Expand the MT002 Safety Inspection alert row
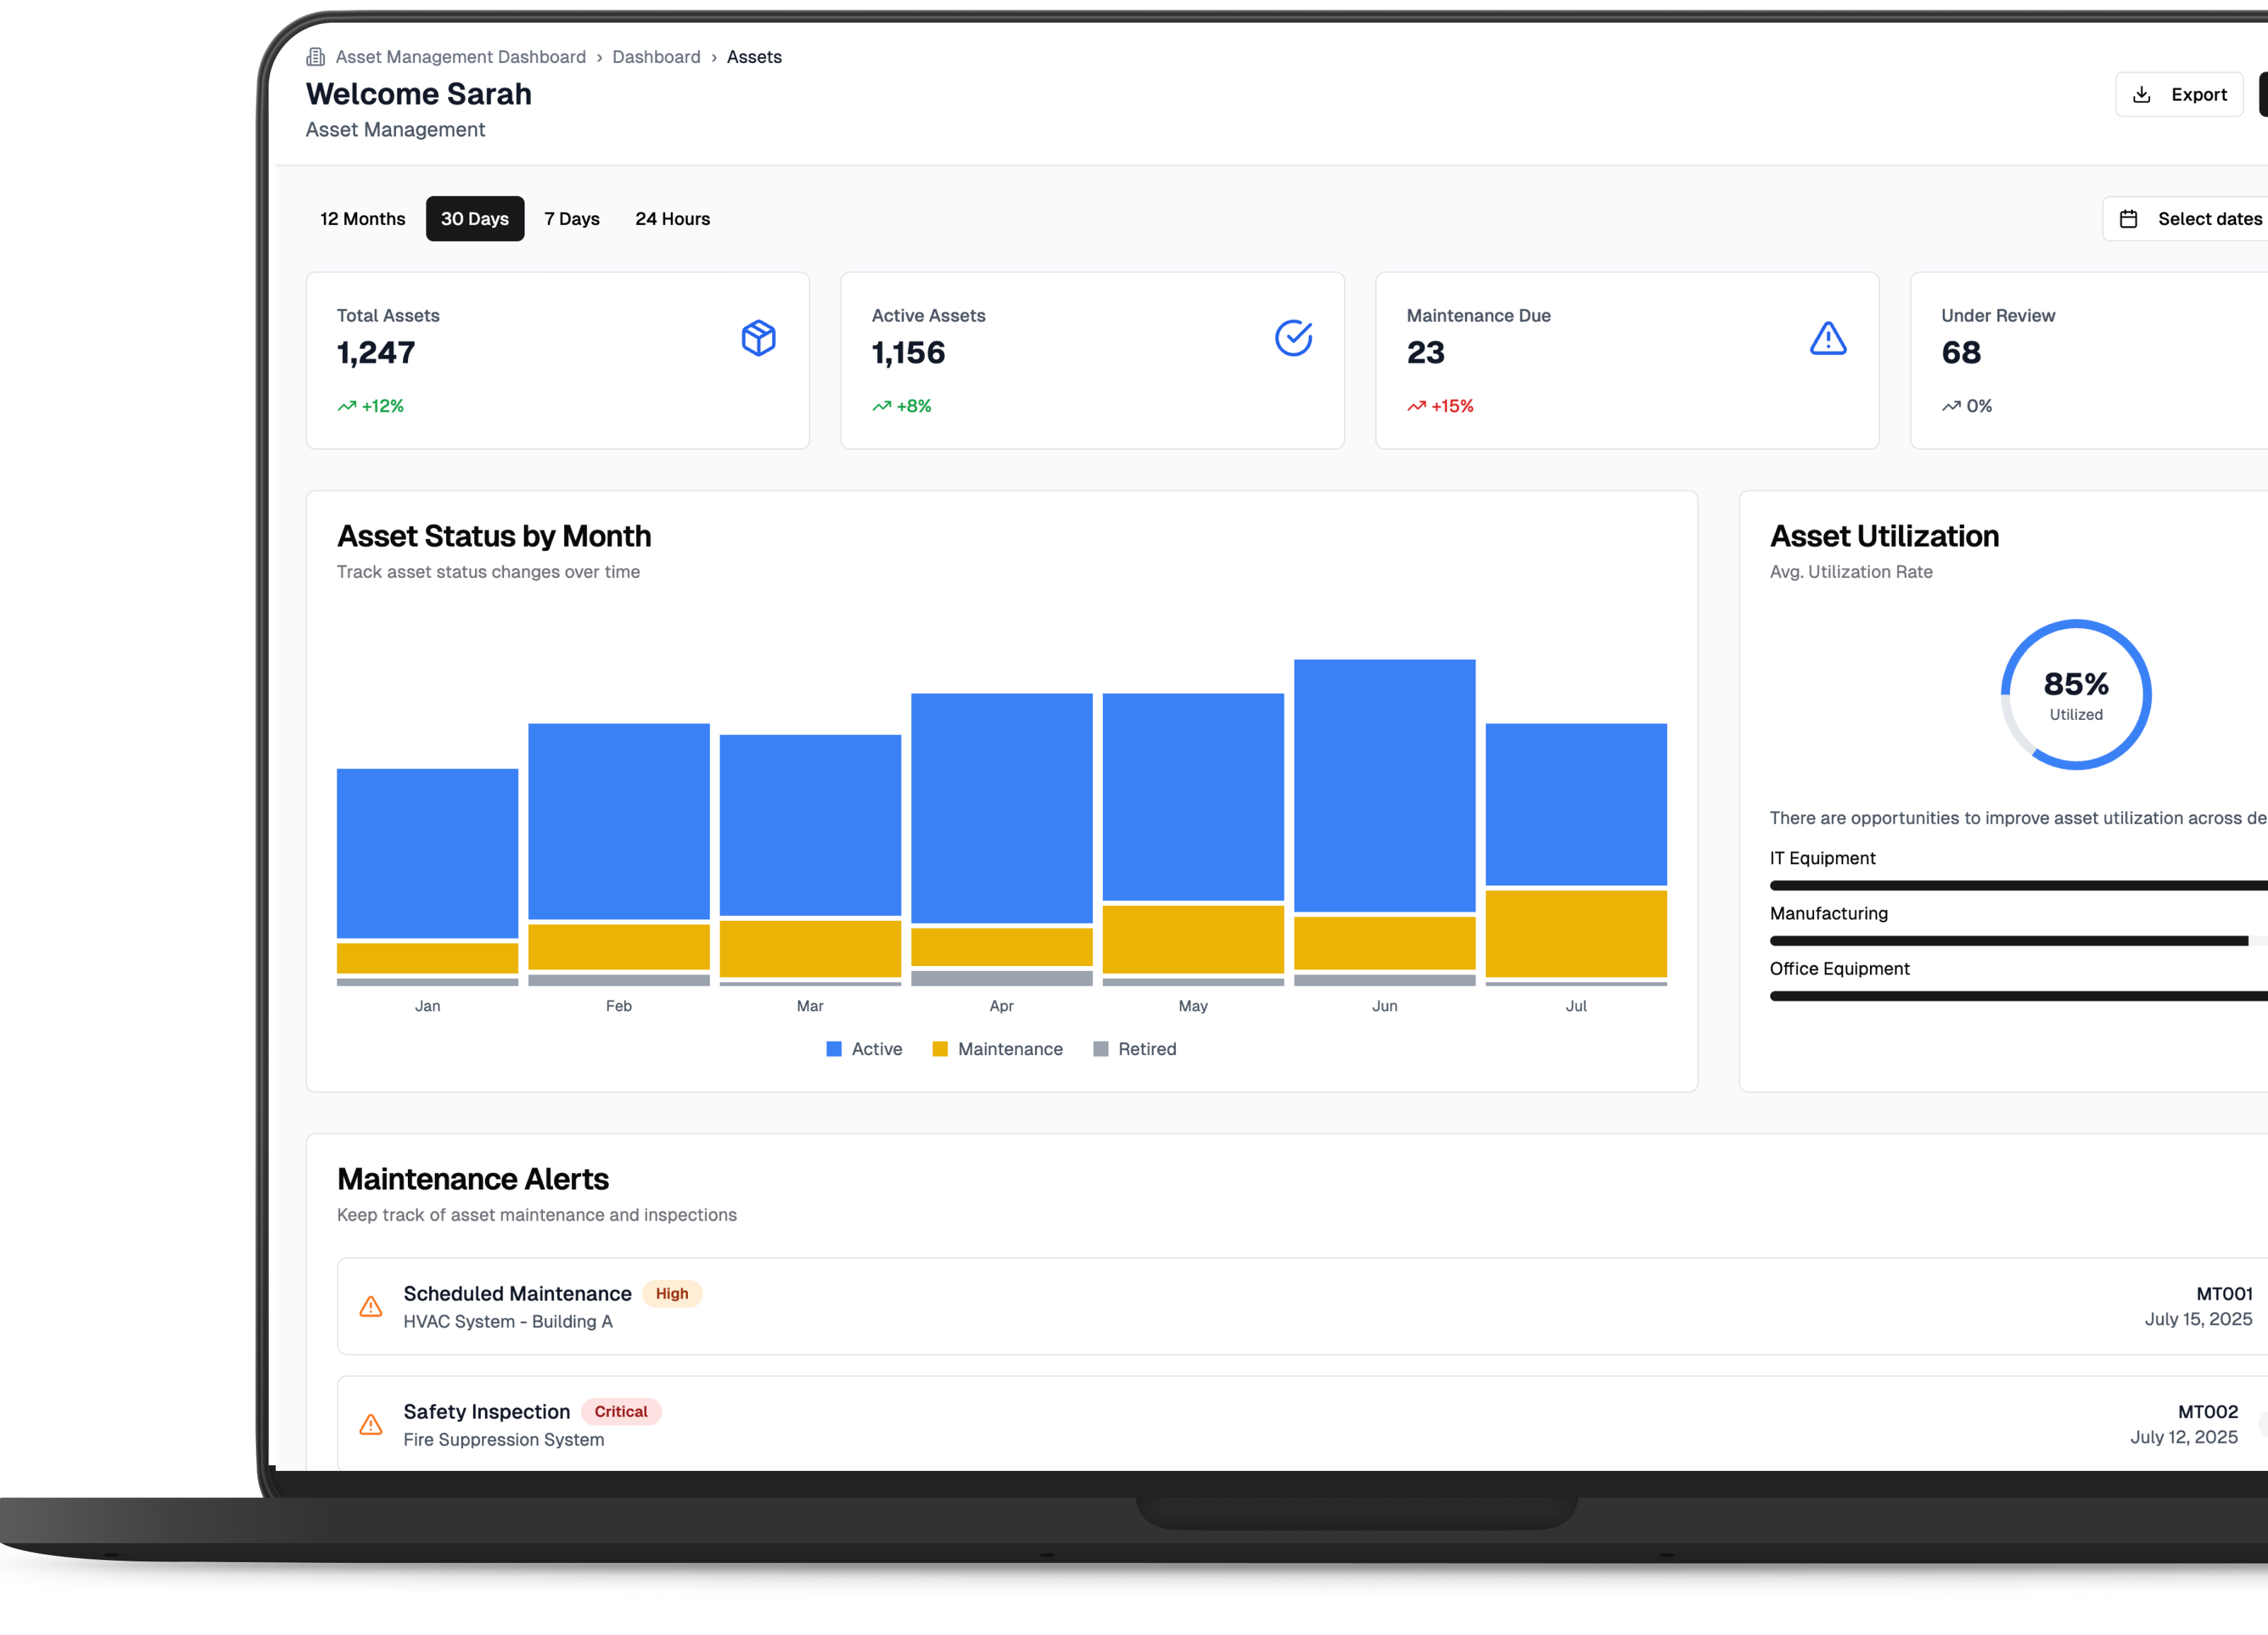The width and height of the screenshot is (2268, 1635). (x=1200, y=1423)
